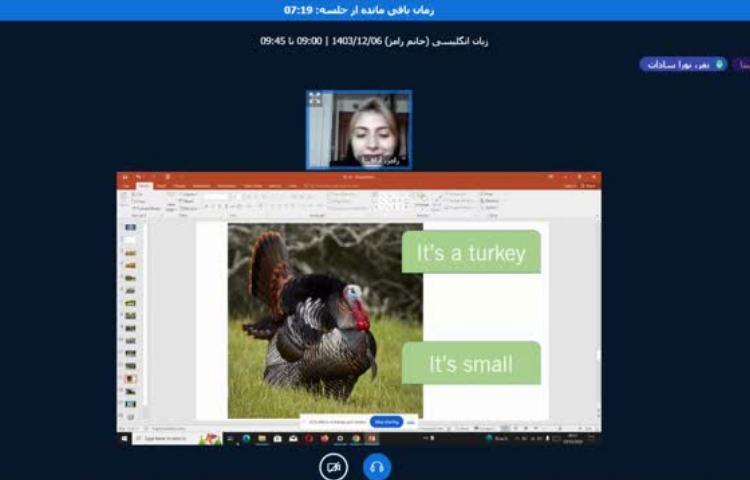Screen dimensions: 750x480
Task: Open the Windows Start menu
Action: [124, 438]
